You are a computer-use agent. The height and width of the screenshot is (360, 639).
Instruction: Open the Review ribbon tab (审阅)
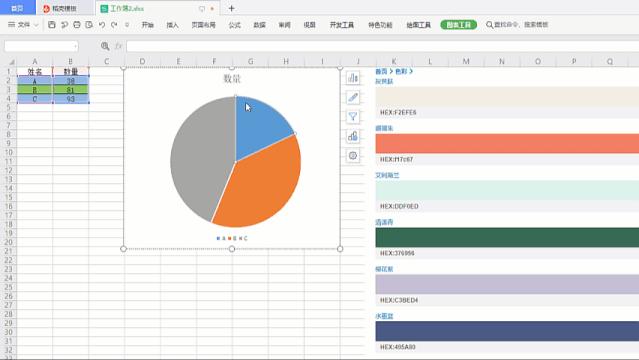[284, 25]
